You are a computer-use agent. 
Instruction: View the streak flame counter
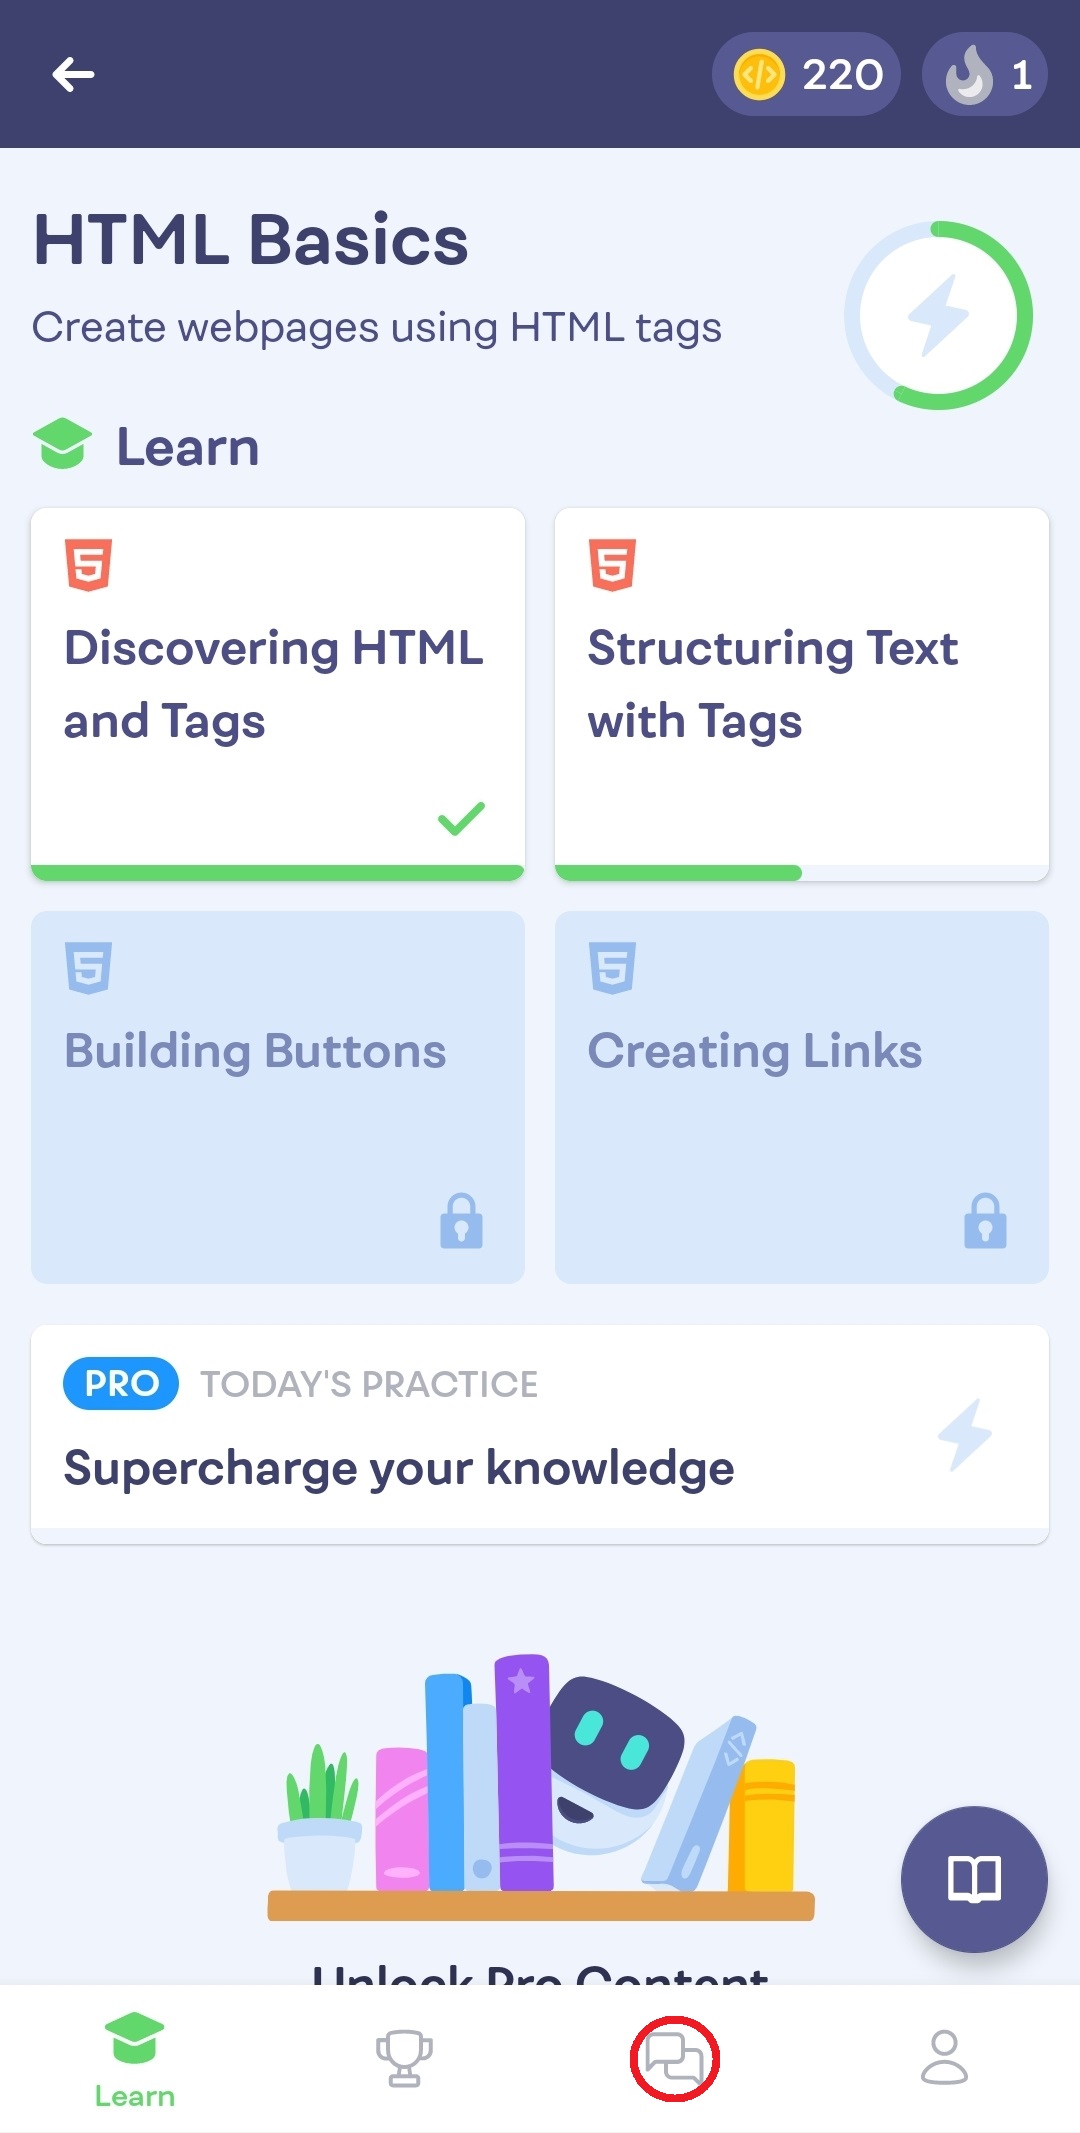click(x=985, y=74)
